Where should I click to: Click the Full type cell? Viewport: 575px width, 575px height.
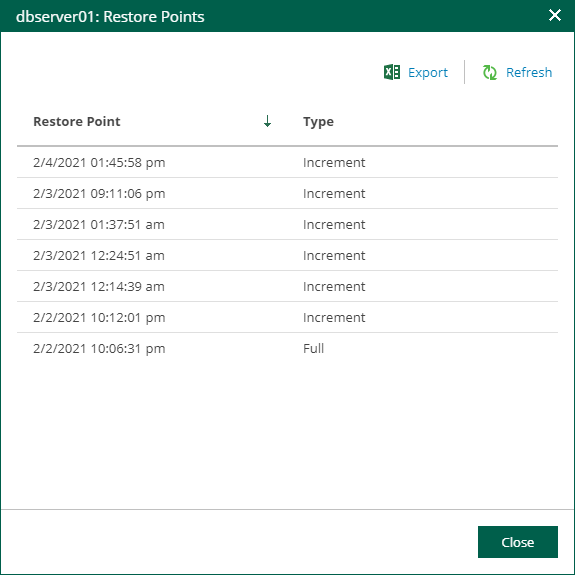[x=313, y=348]
